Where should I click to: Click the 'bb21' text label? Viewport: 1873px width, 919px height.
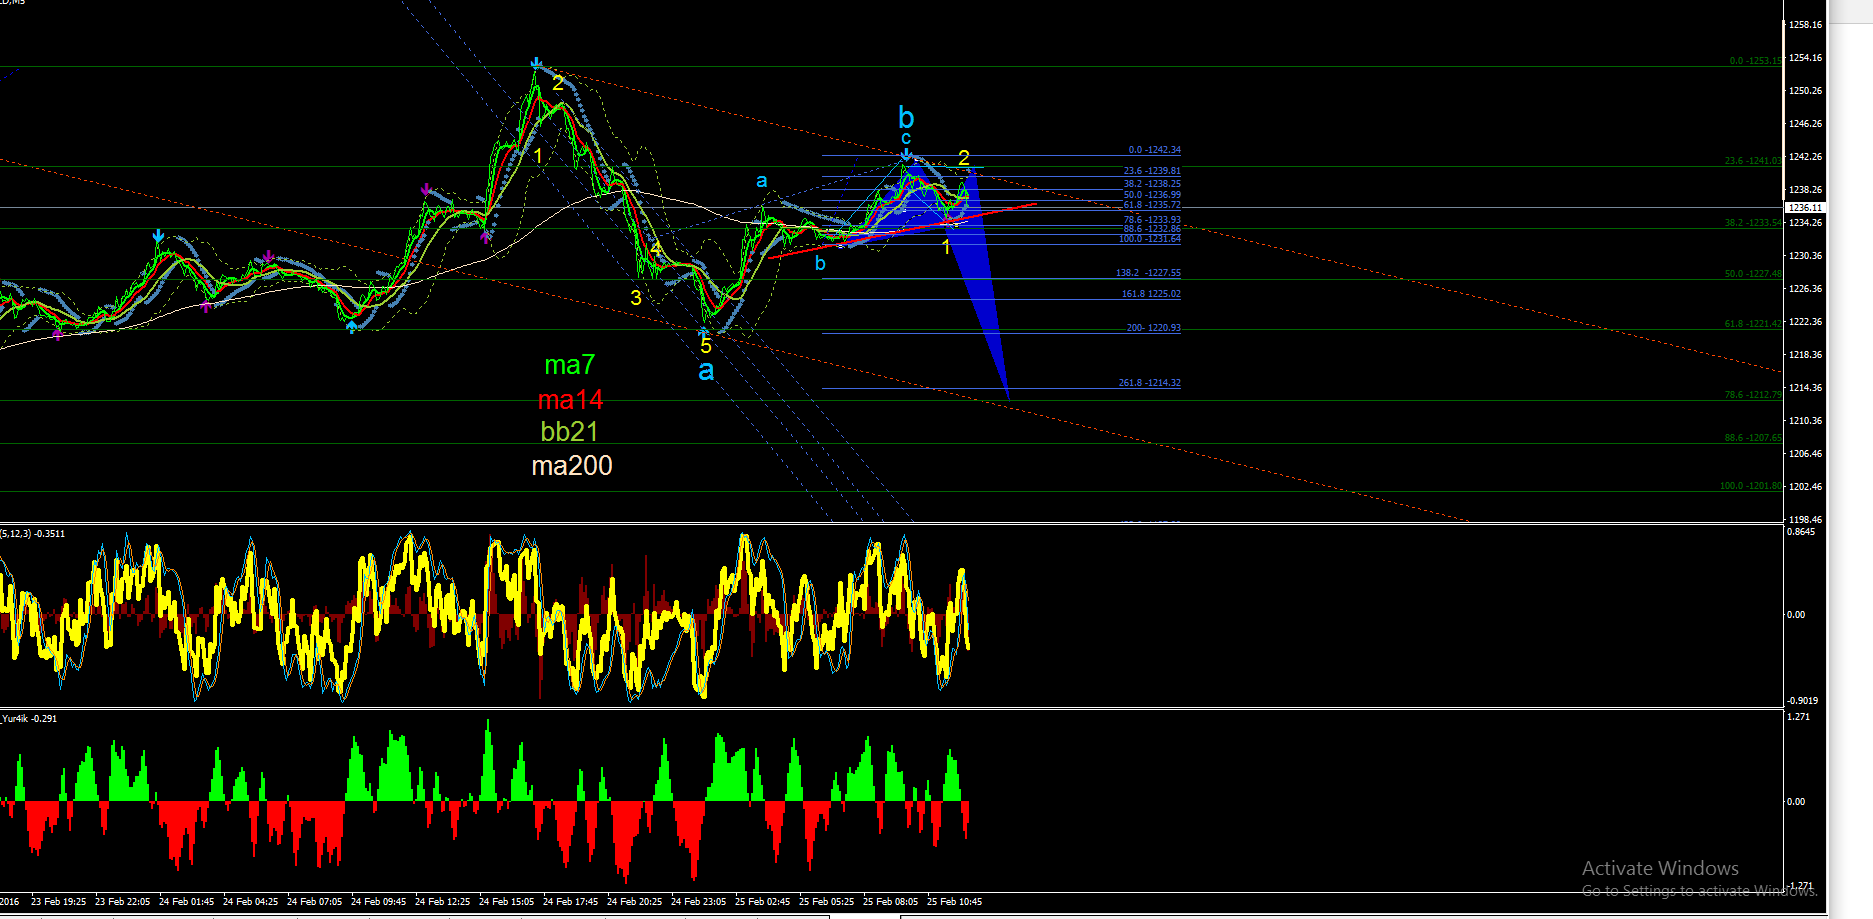click(x=569, y=432)
